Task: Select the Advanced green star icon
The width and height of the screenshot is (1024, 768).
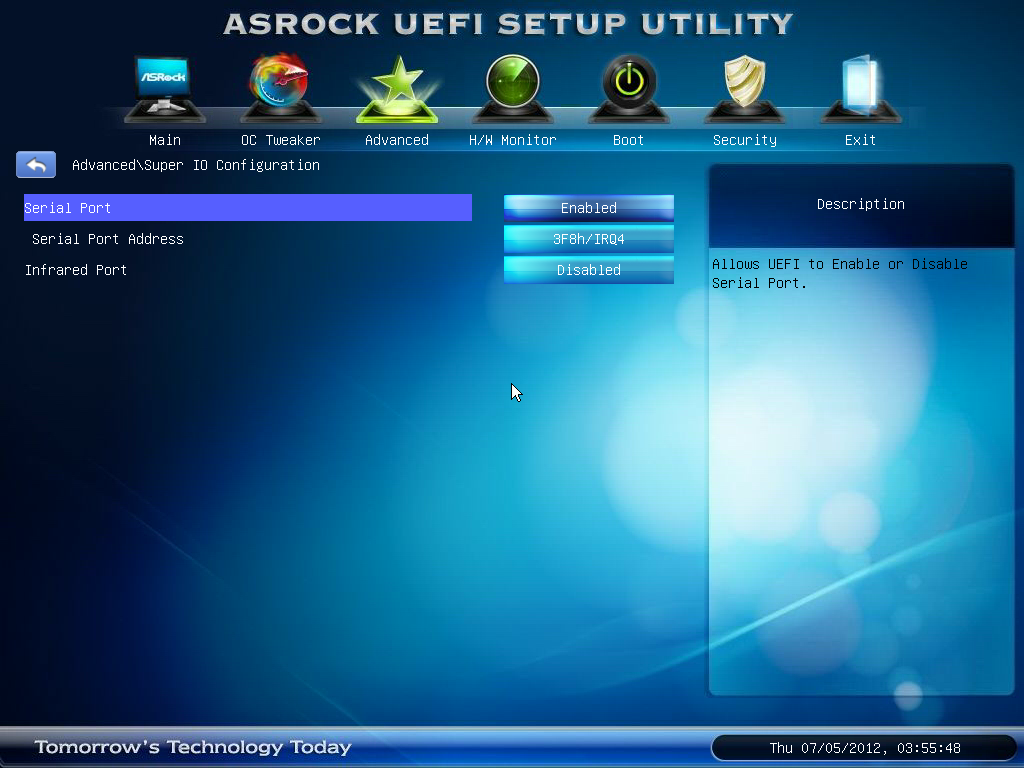Action: tap(397, 89)
